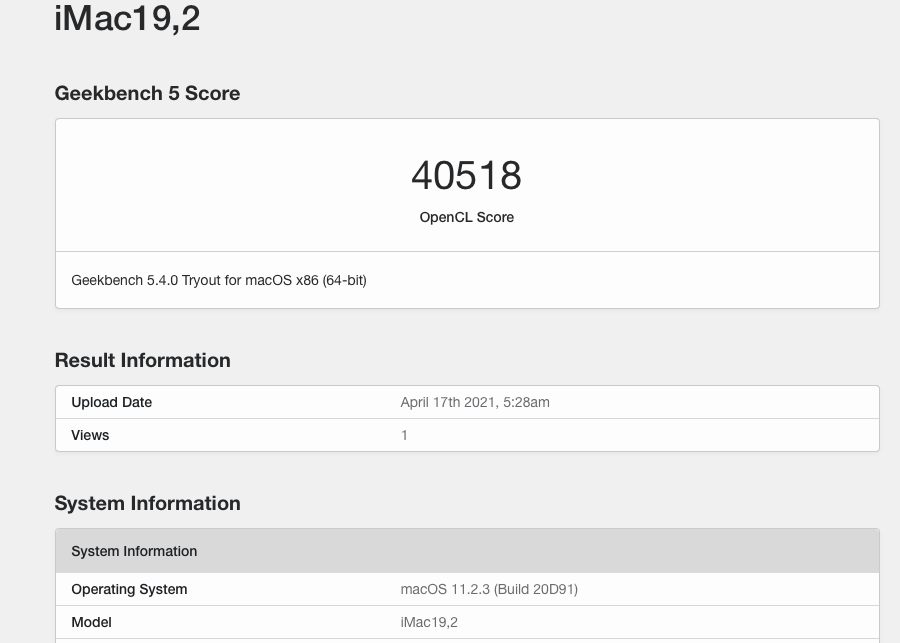Click the Views label
Viewport: 900px width, 643px height.
(90, 435)
